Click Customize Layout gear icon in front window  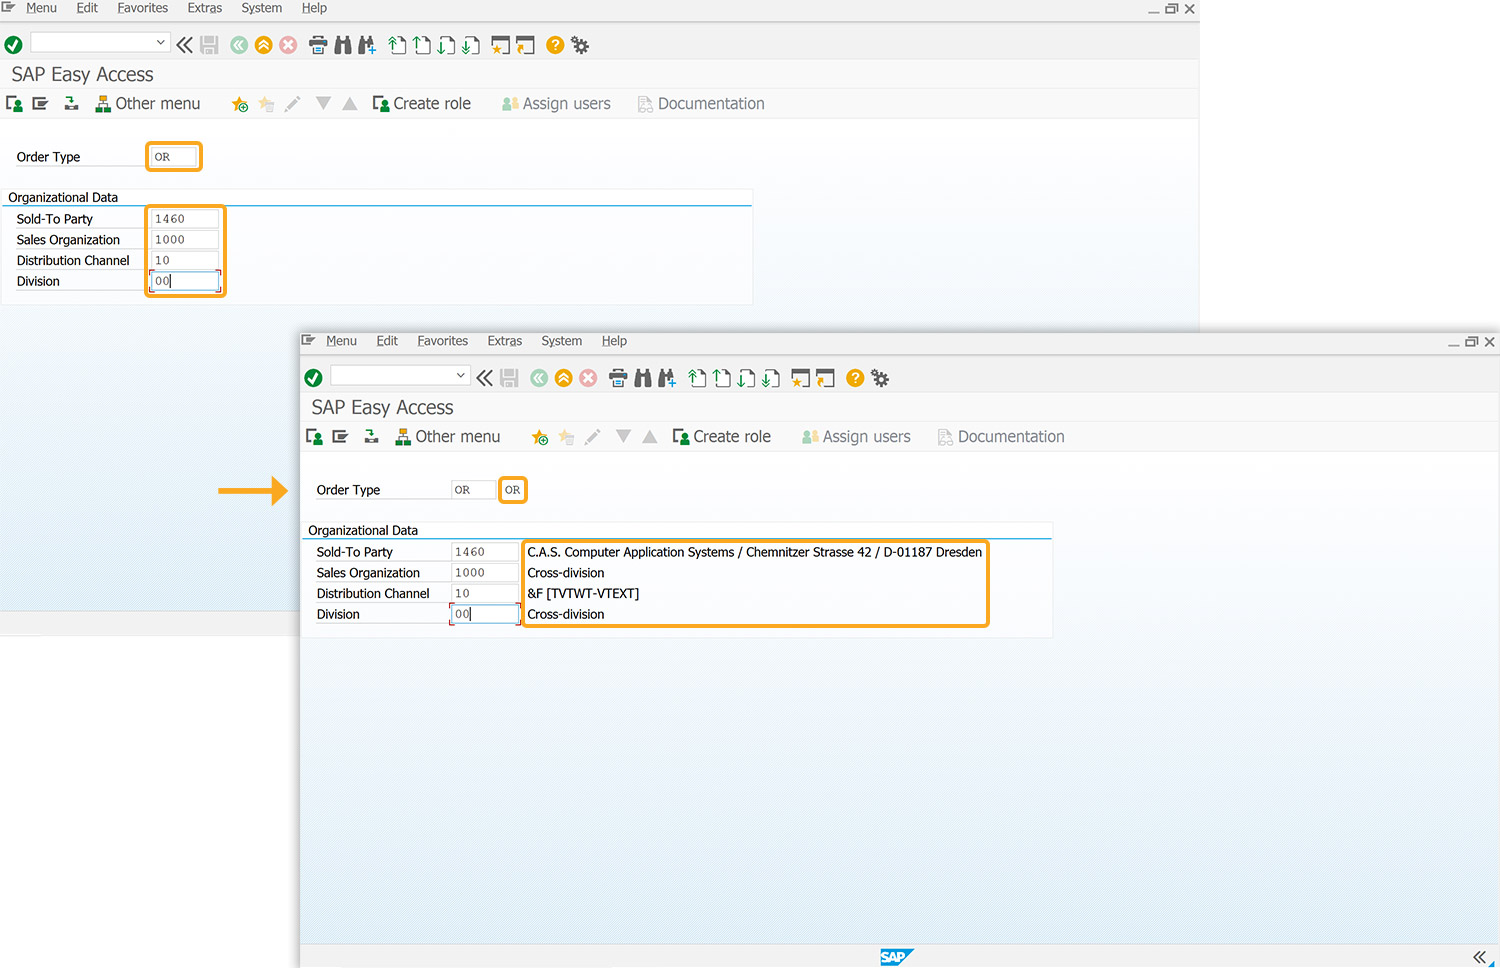pyautogui.click(x=880, y=378)
